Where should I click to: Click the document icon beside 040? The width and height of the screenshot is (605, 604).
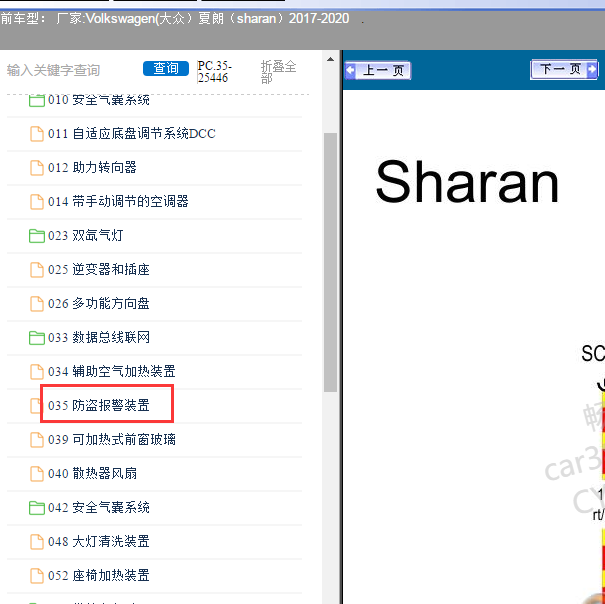click(37, 474)
